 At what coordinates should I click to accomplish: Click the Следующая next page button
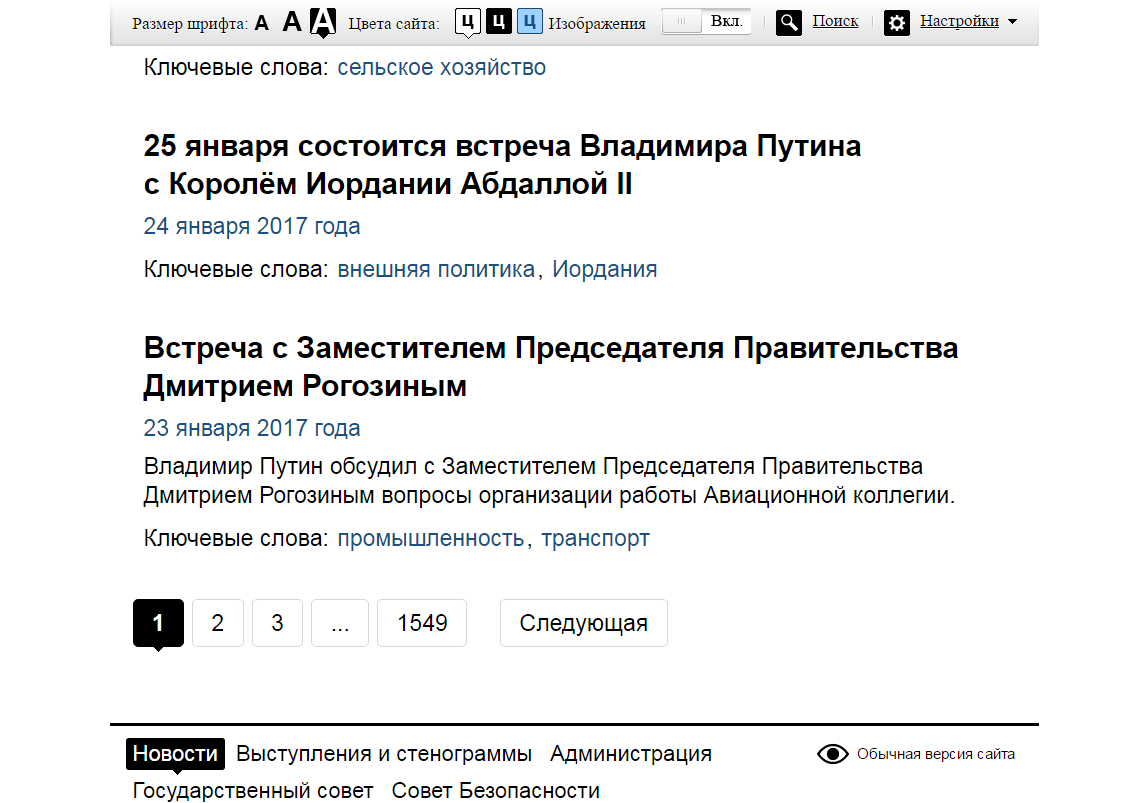pos(583,623)
